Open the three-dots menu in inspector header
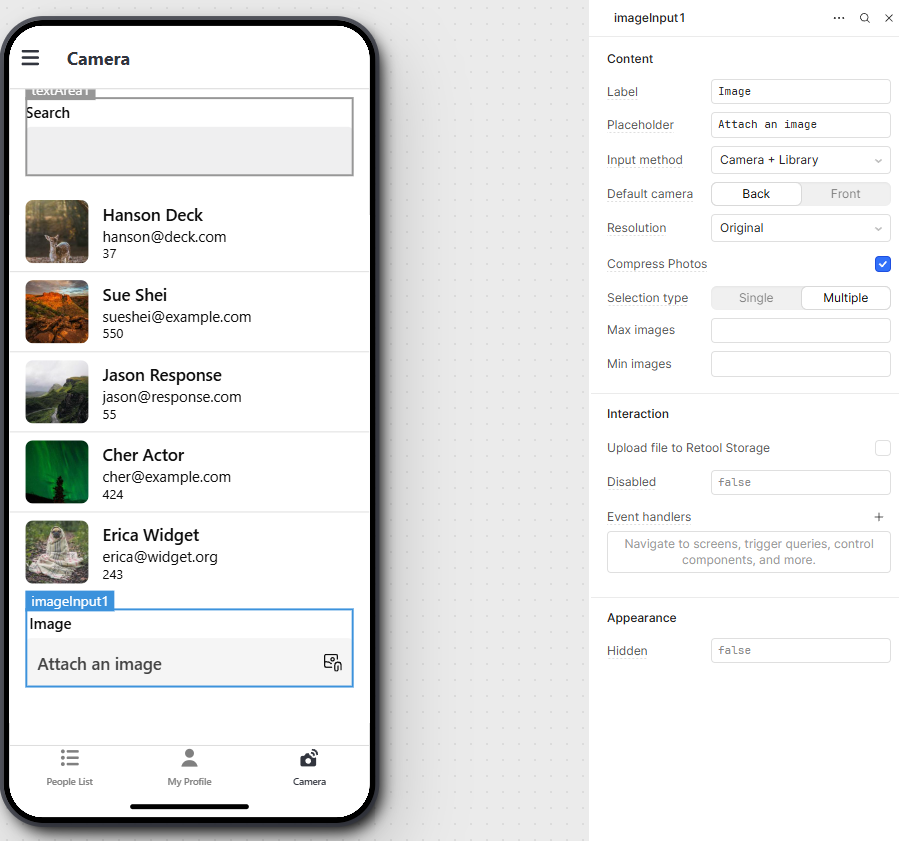The image size is (899, 841). [x=838, y=18]
